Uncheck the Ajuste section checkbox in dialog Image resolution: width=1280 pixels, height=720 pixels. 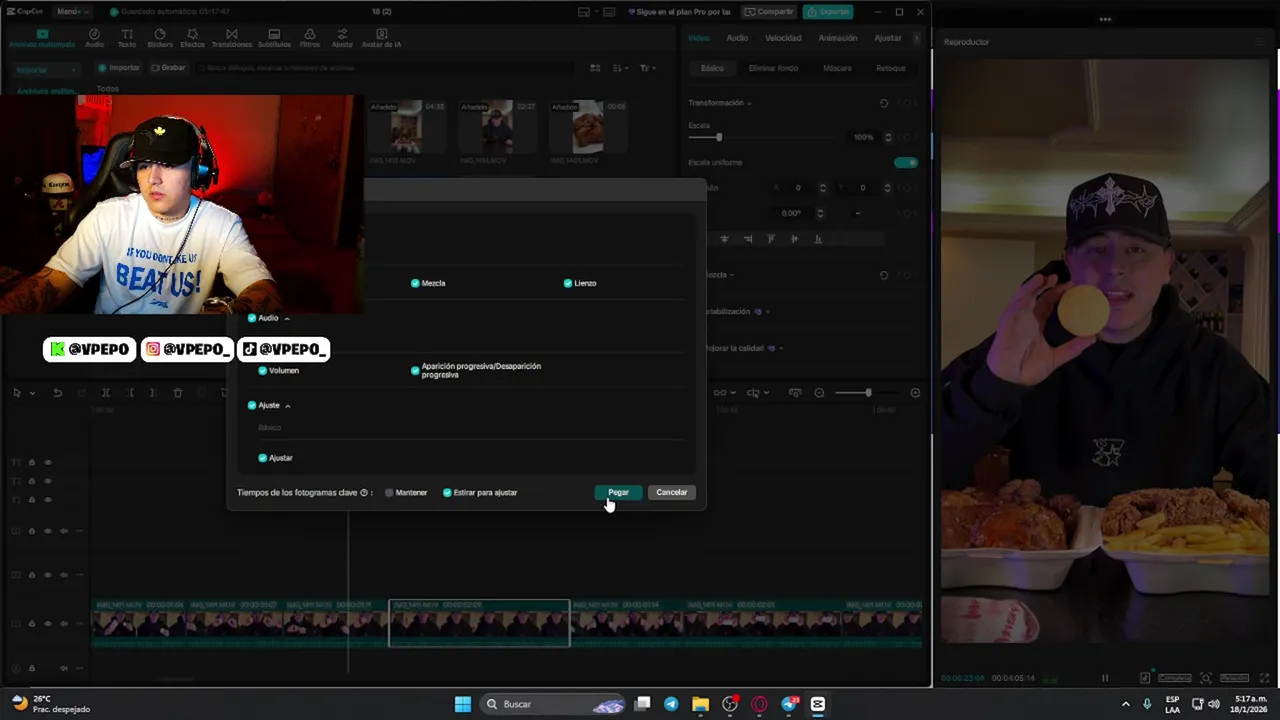tap(252, 405)
